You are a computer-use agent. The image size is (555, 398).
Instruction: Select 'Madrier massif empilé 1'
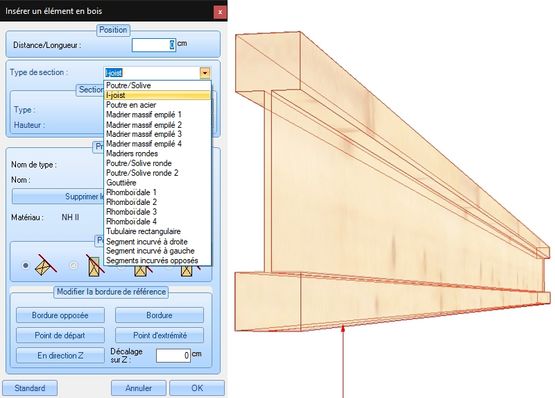pyautogui.click(x=158, y=115)
